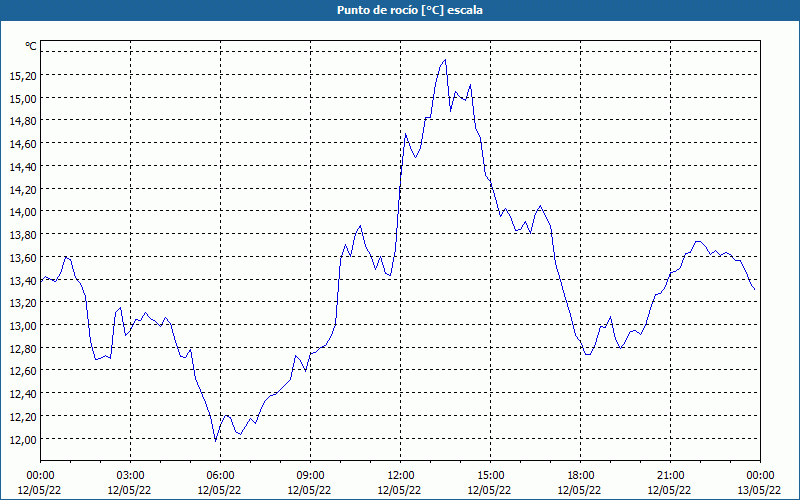Click the 06:00 time axis label
This screenshot has width=800, height=500.
[x=220, y=476]
